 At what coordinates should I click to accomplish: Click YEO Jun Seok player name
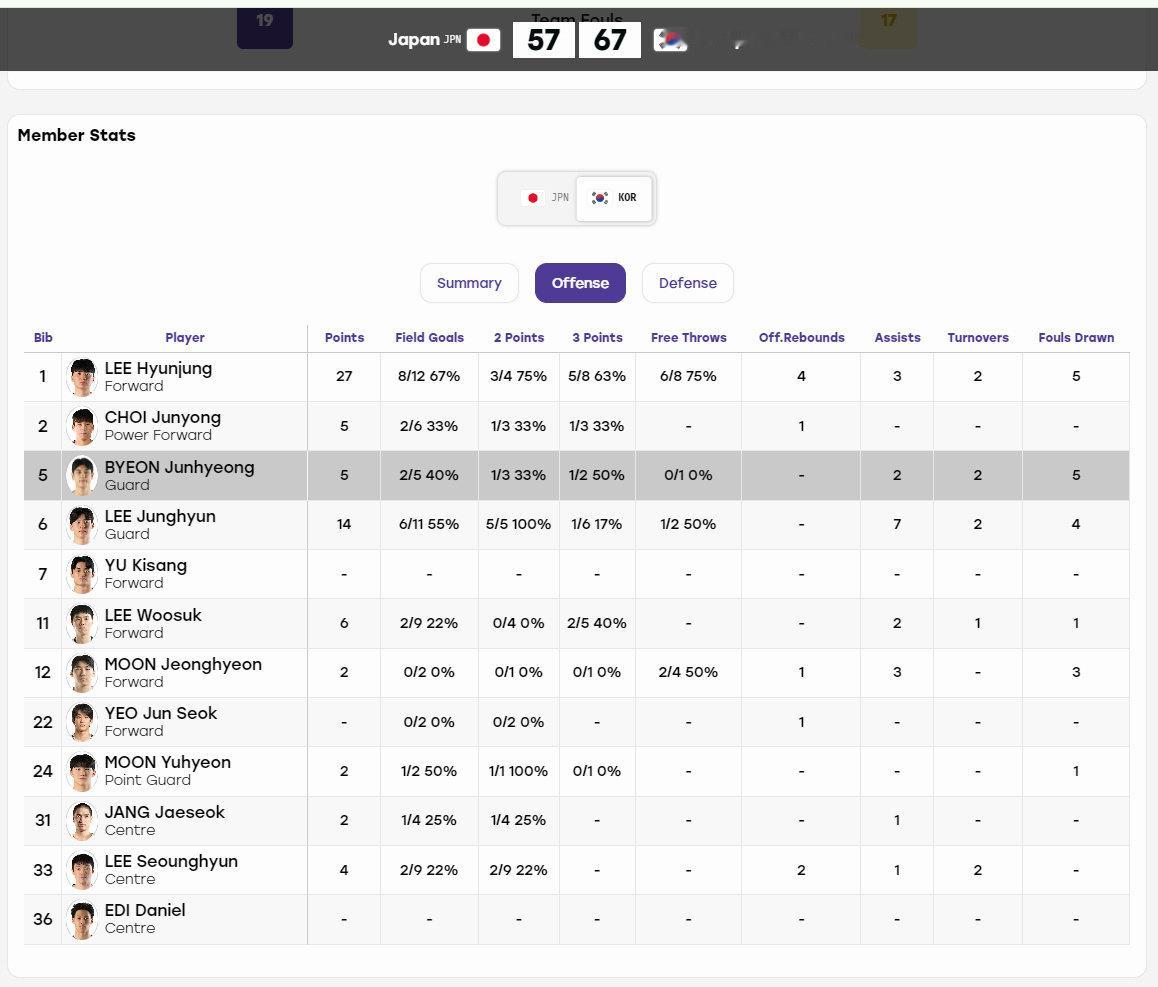pos(161,713)
